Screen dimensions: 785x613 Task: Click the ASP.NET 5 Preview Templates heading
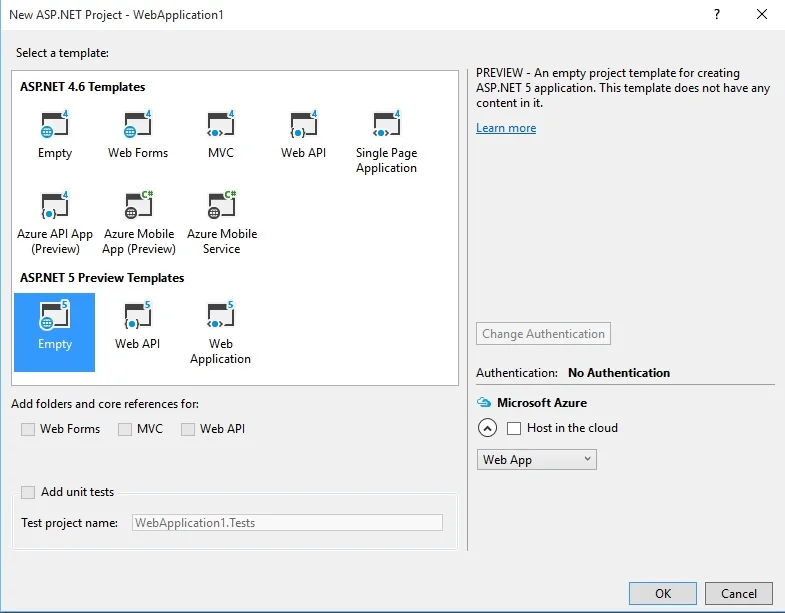click(x=102, y=278)
